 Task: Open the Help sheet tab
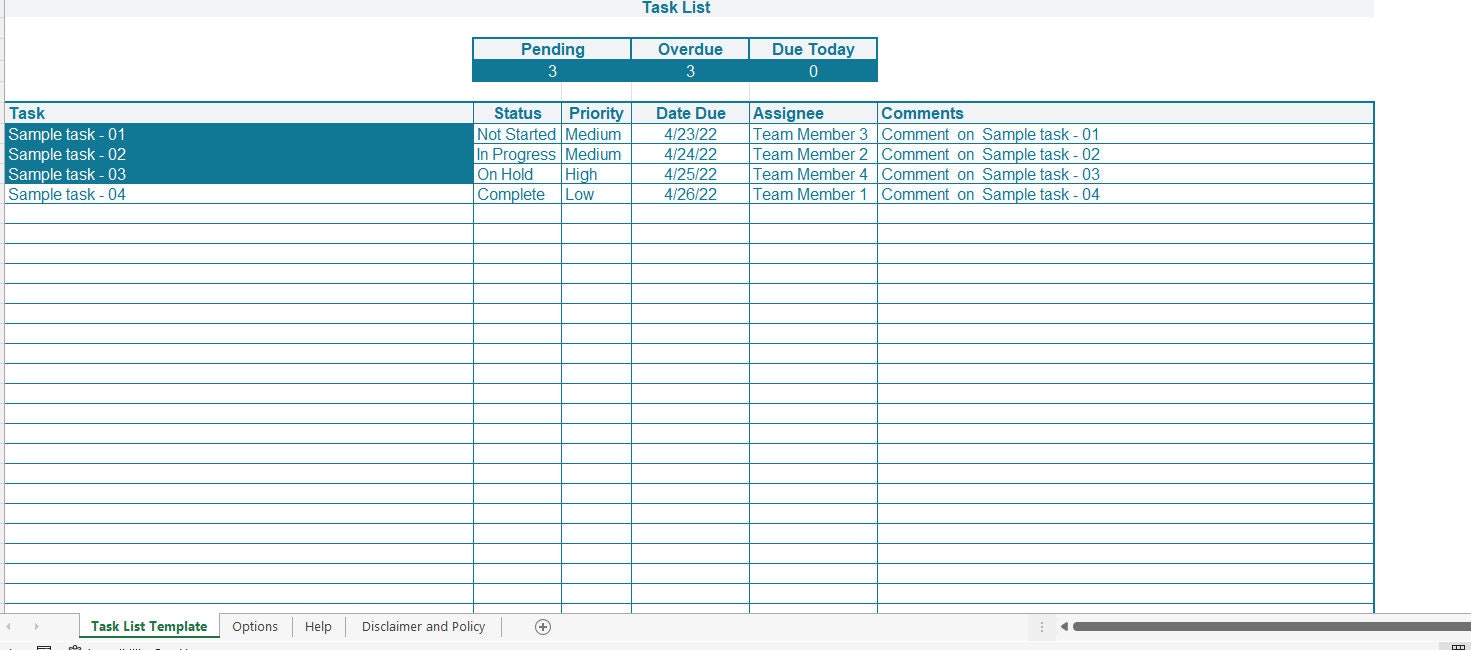click(318, 626)
